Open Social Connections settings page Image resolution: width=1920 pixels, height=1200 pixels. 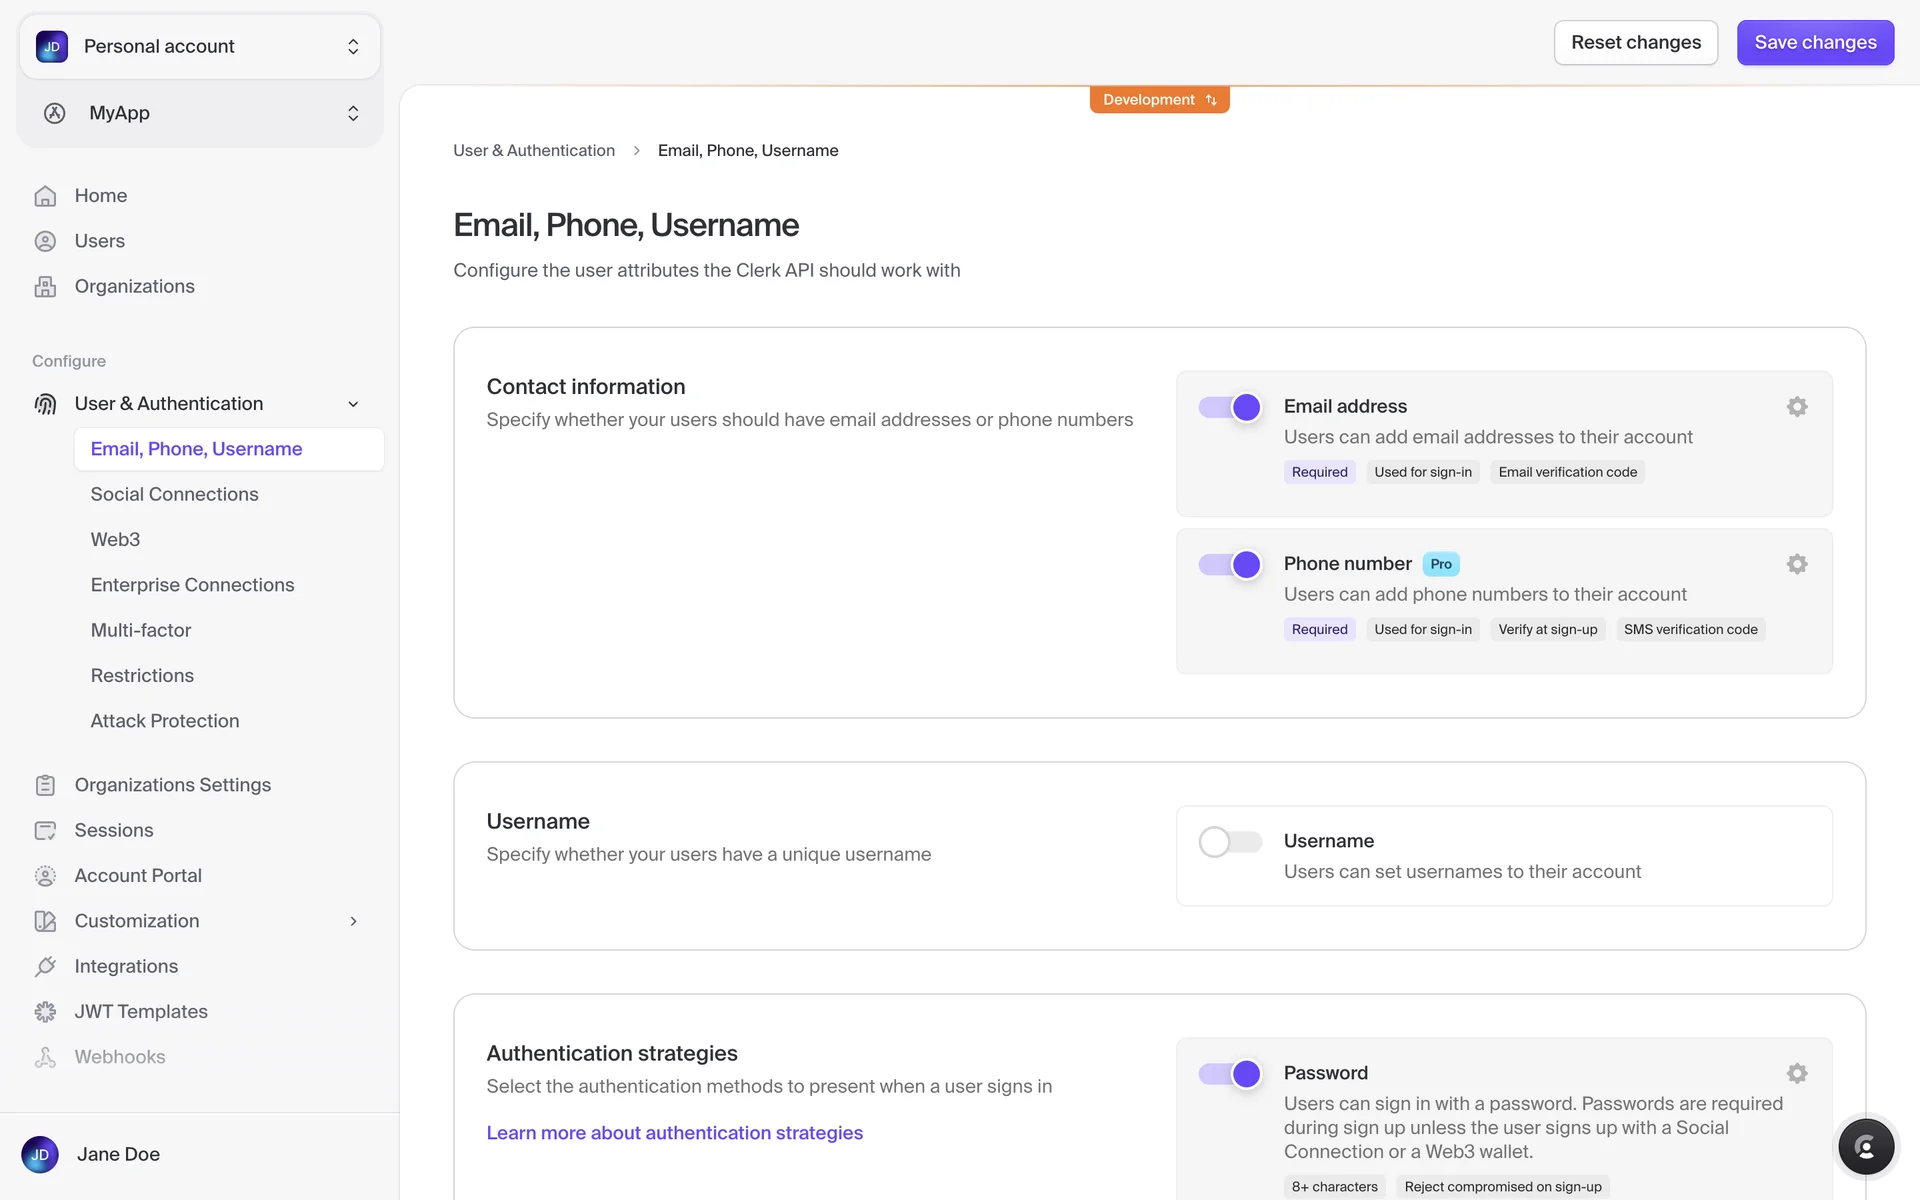tap(174, 494)
